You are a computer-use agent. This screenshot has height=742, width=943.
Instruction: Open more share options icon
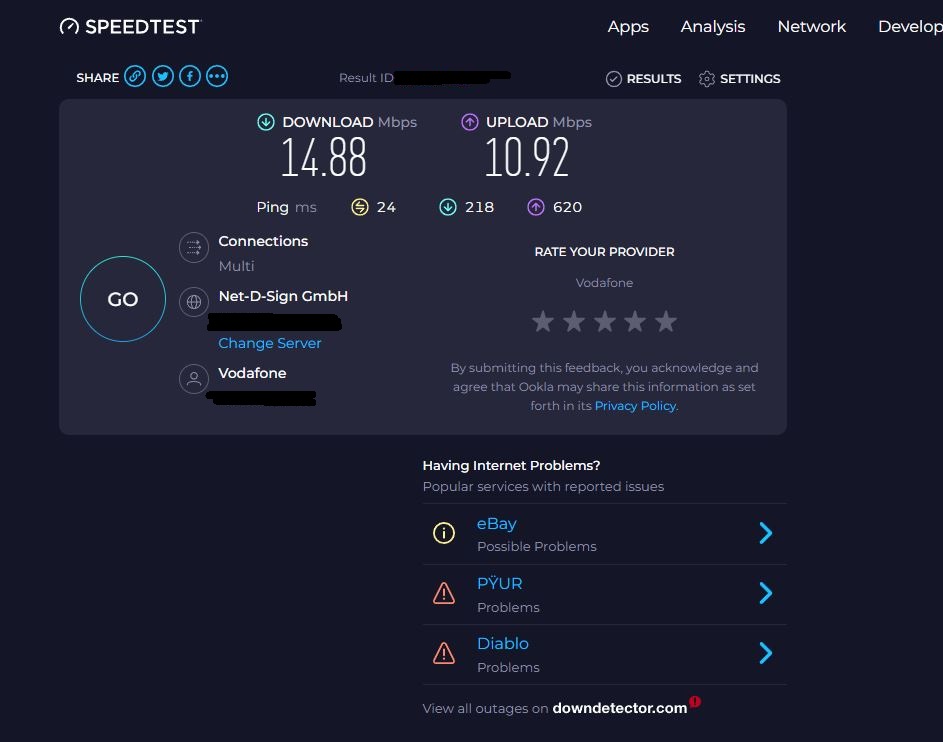pyautogui.click(x=217, y=76)
